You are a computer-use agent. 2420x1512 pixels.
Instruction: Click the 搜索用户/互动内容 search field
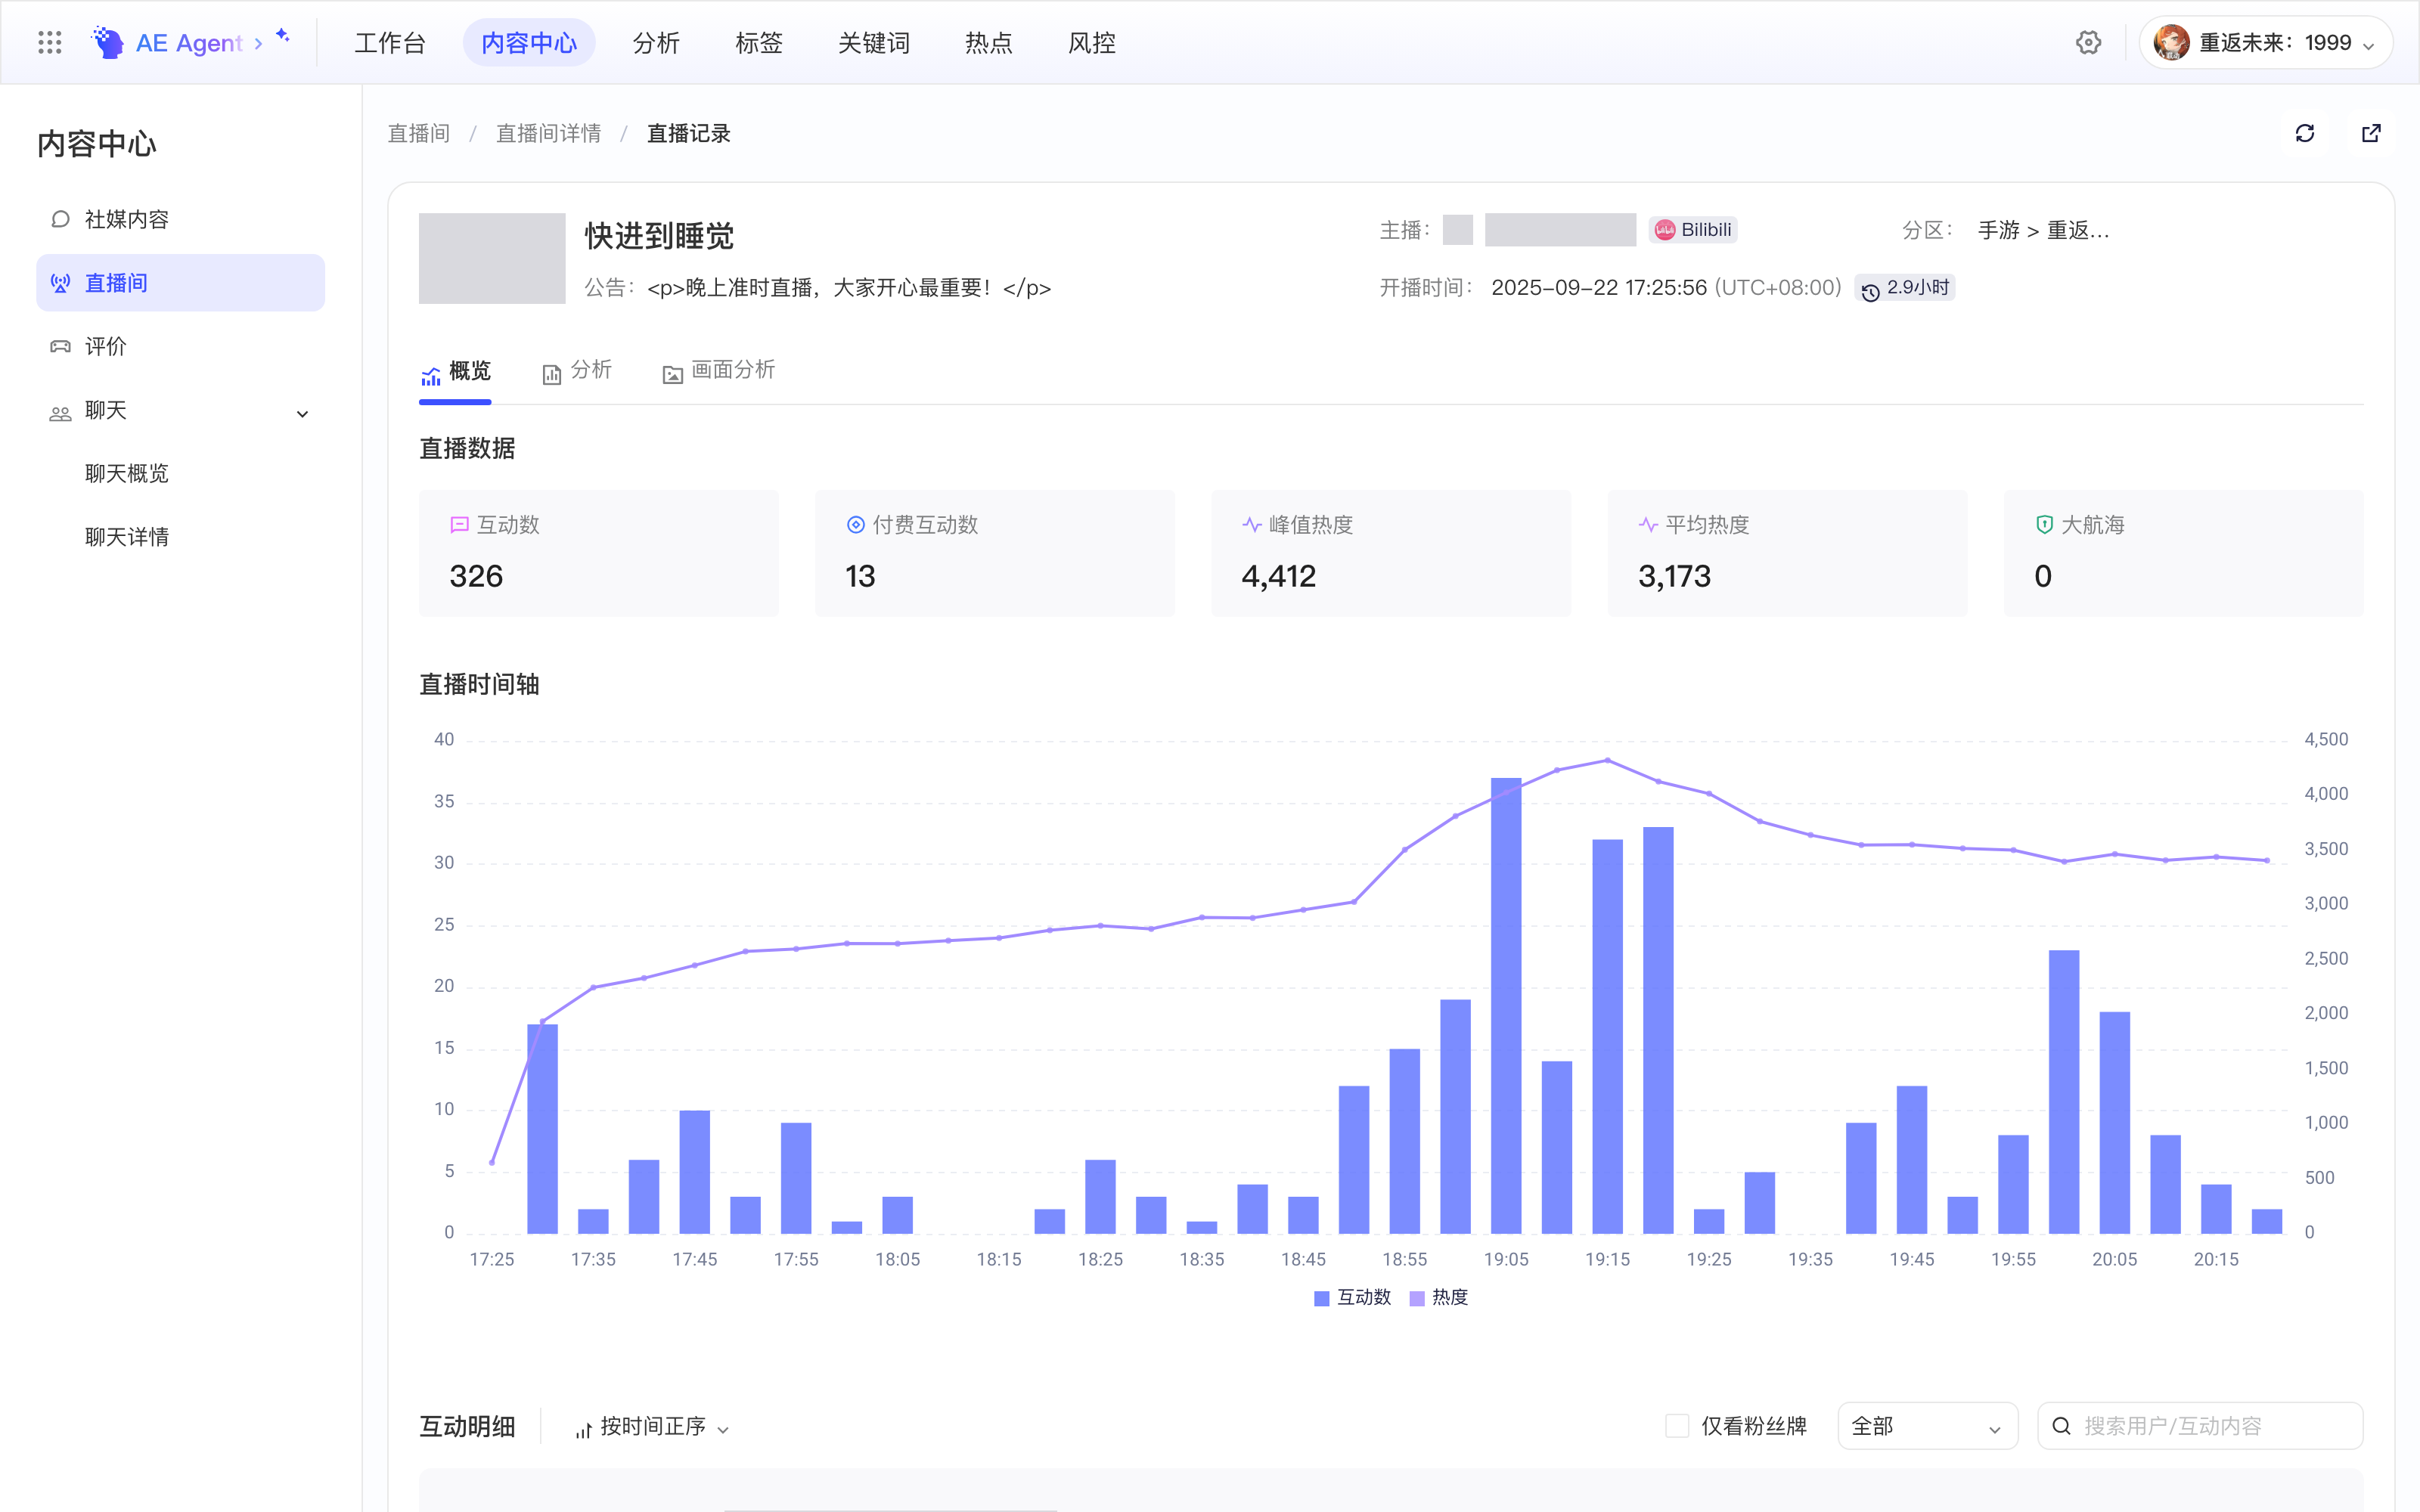click(x=2200, y=1426)
